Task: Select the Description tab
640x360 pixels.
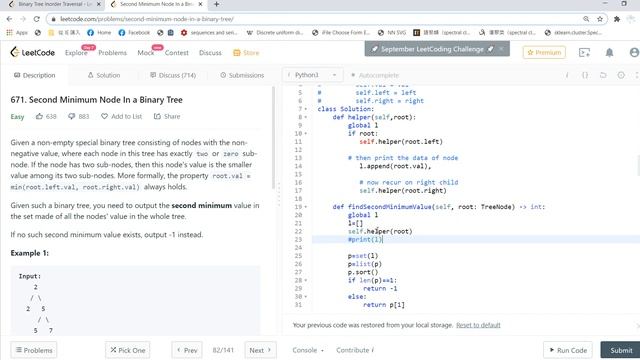Action: [x=34, y=75]
